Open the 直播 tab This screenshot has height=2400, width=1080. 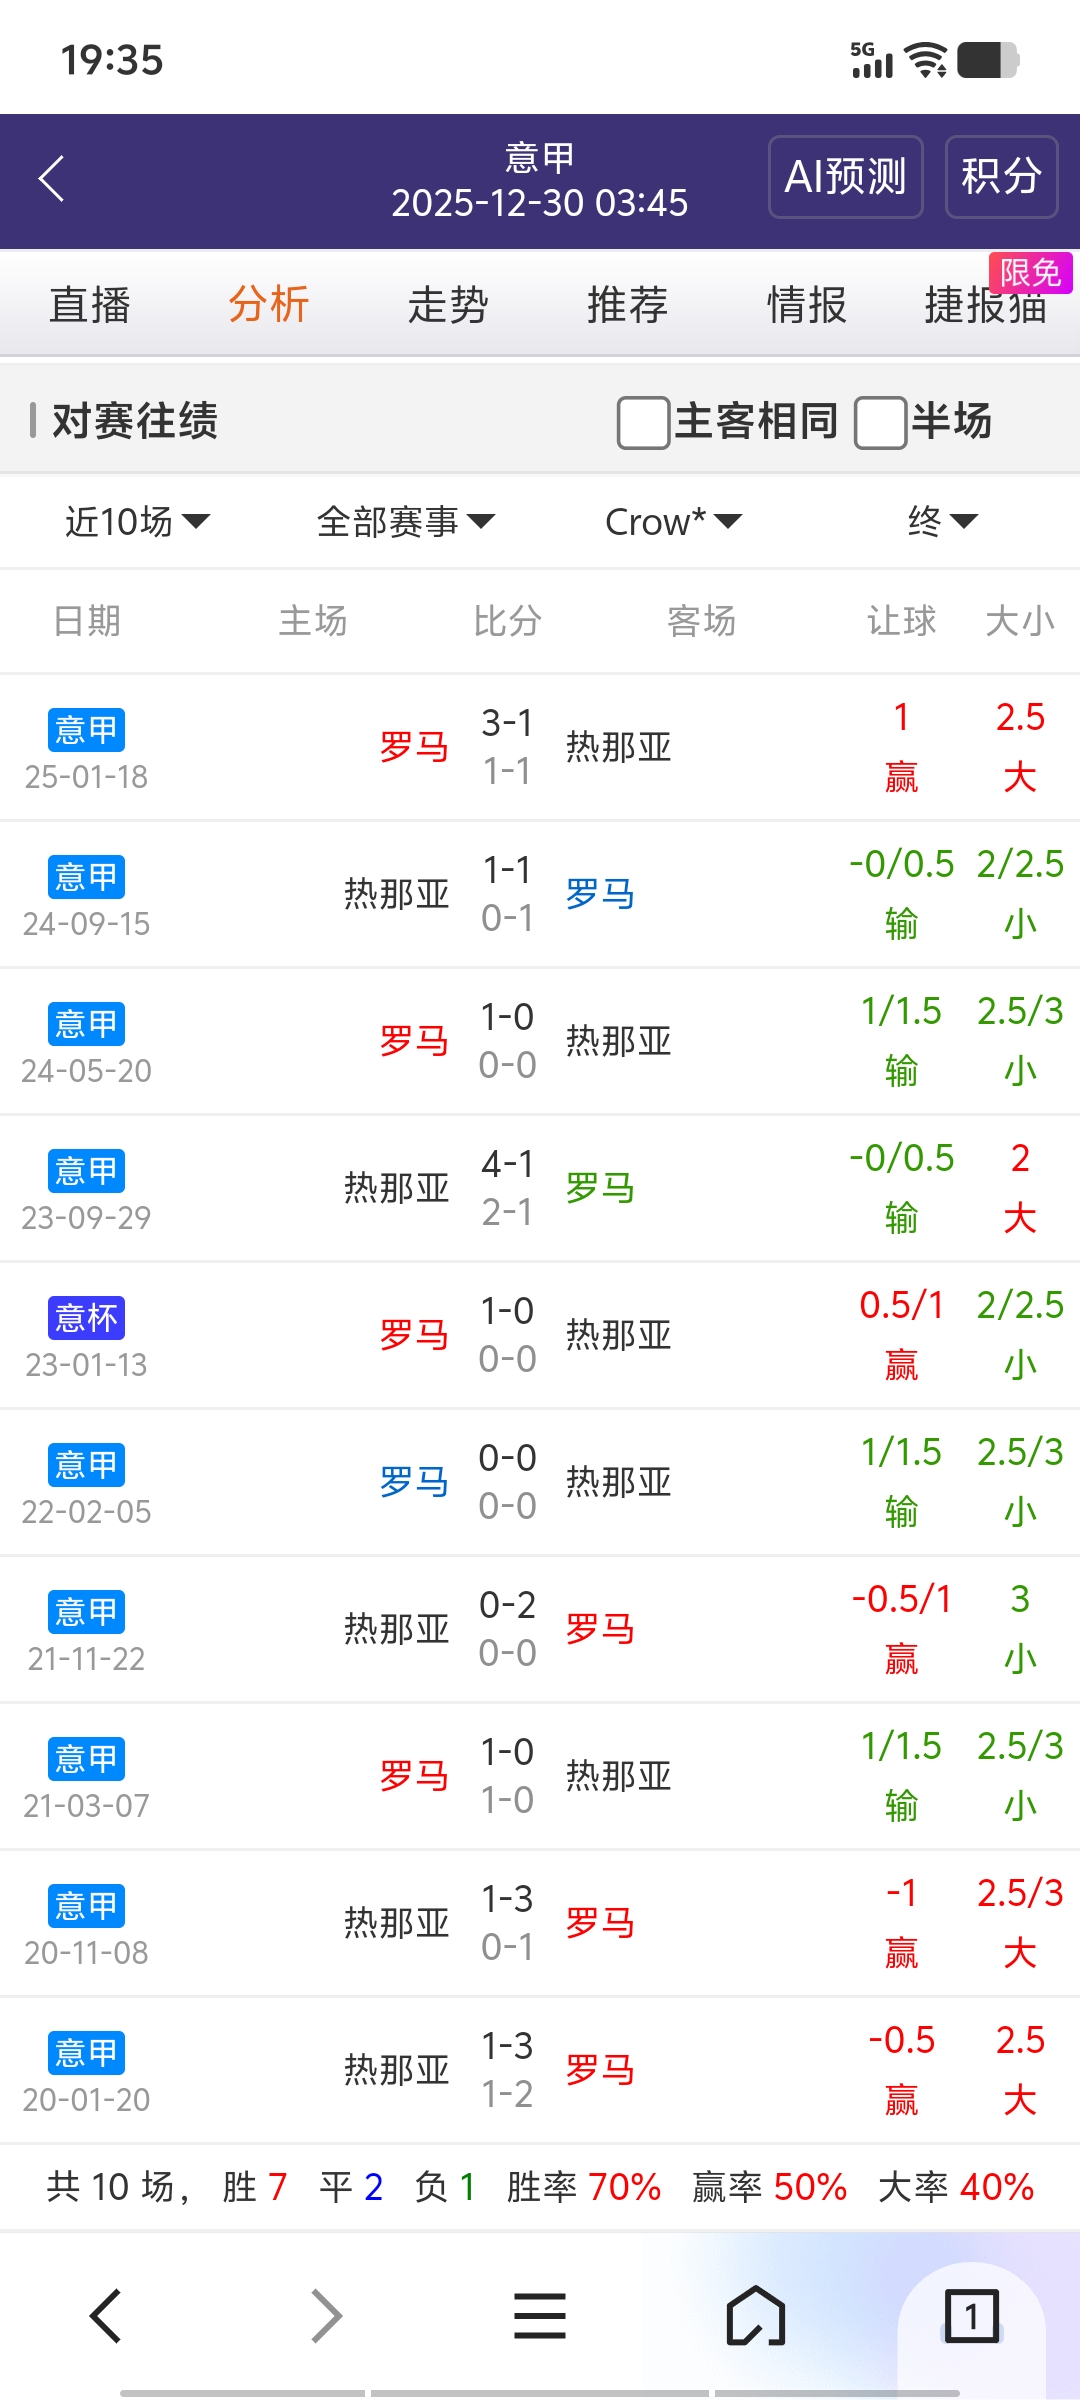[x=90, y=305]
